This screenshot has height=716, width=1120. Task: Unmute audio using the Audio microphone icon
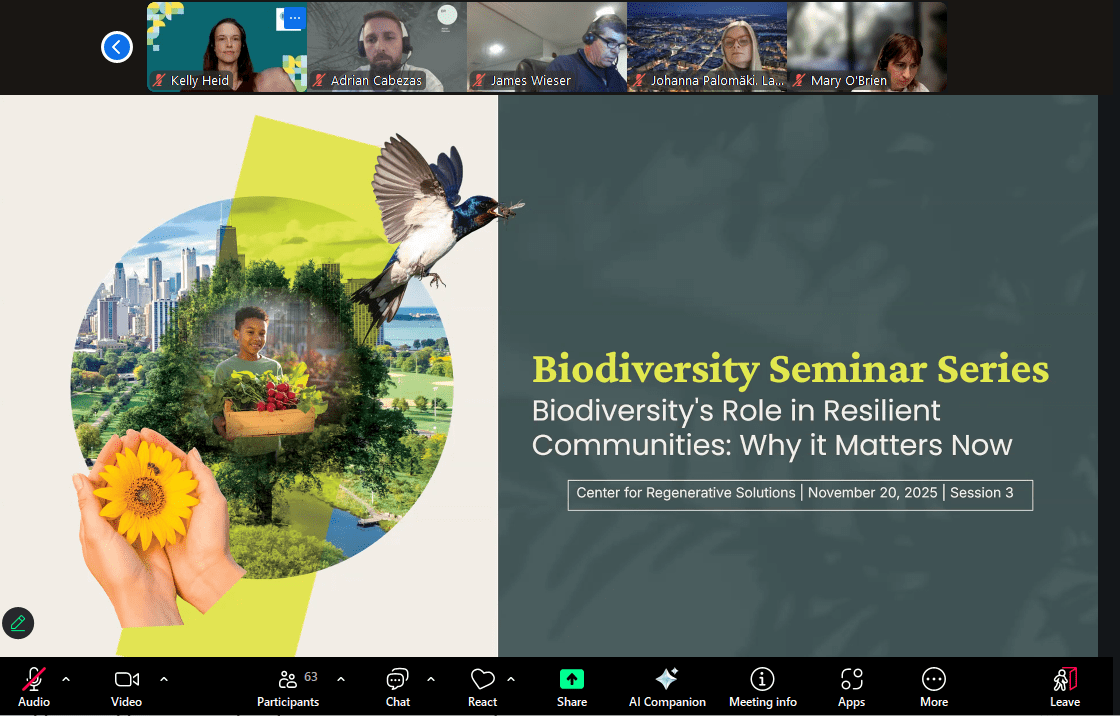pyautogui.click(x=33, y=680)
